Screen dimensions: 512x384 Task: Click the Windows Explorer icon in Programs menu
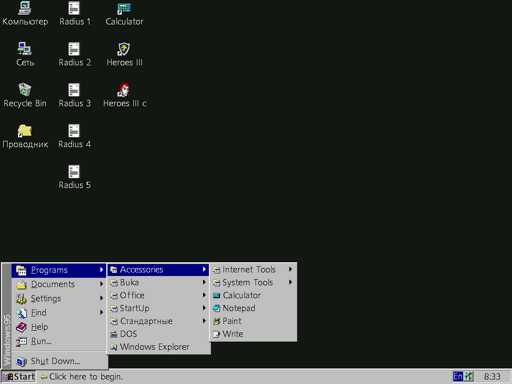(114, 347)
